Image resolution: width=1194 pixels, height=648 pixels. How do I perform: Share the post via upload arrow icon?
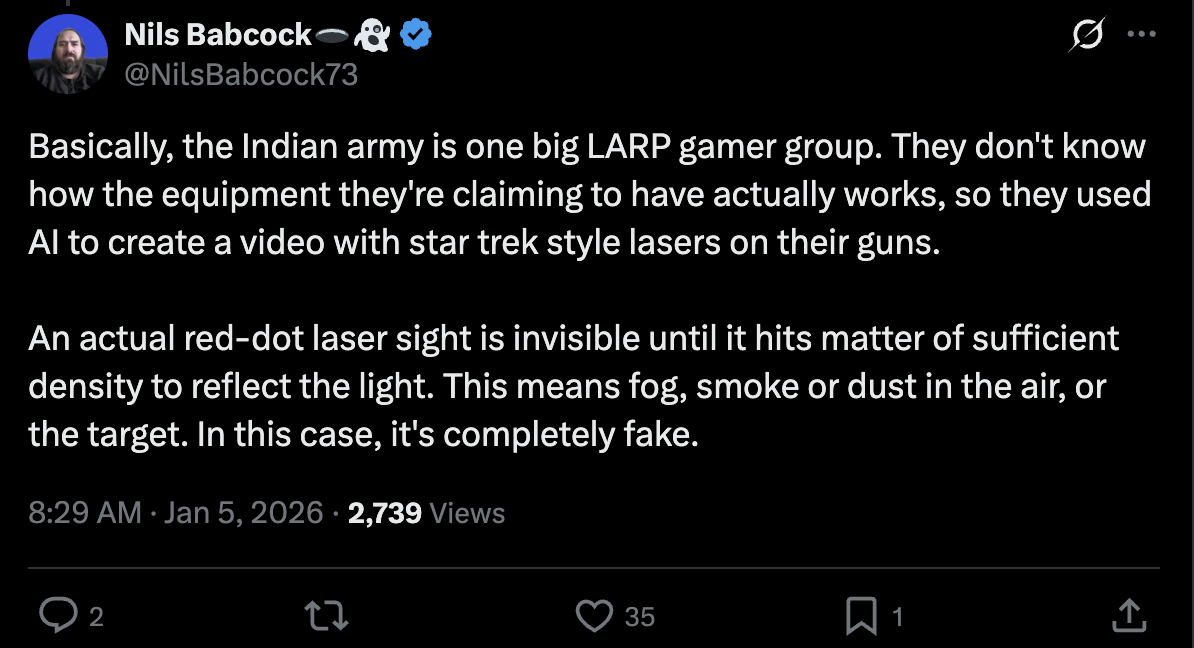pos(1128,616)
